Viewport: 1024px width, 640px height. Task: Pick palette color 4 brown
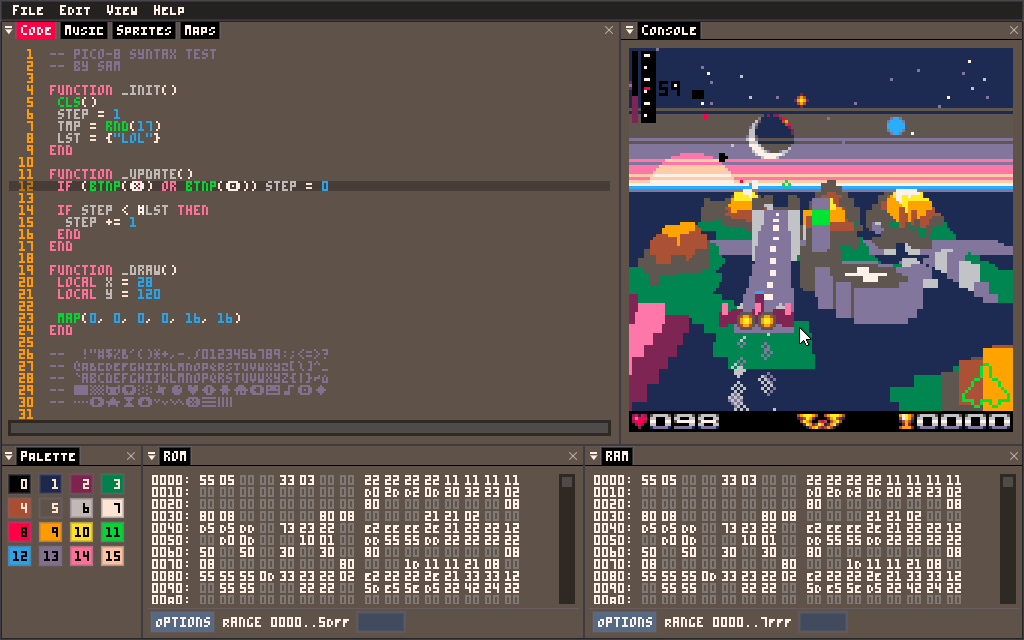(20, 508)
